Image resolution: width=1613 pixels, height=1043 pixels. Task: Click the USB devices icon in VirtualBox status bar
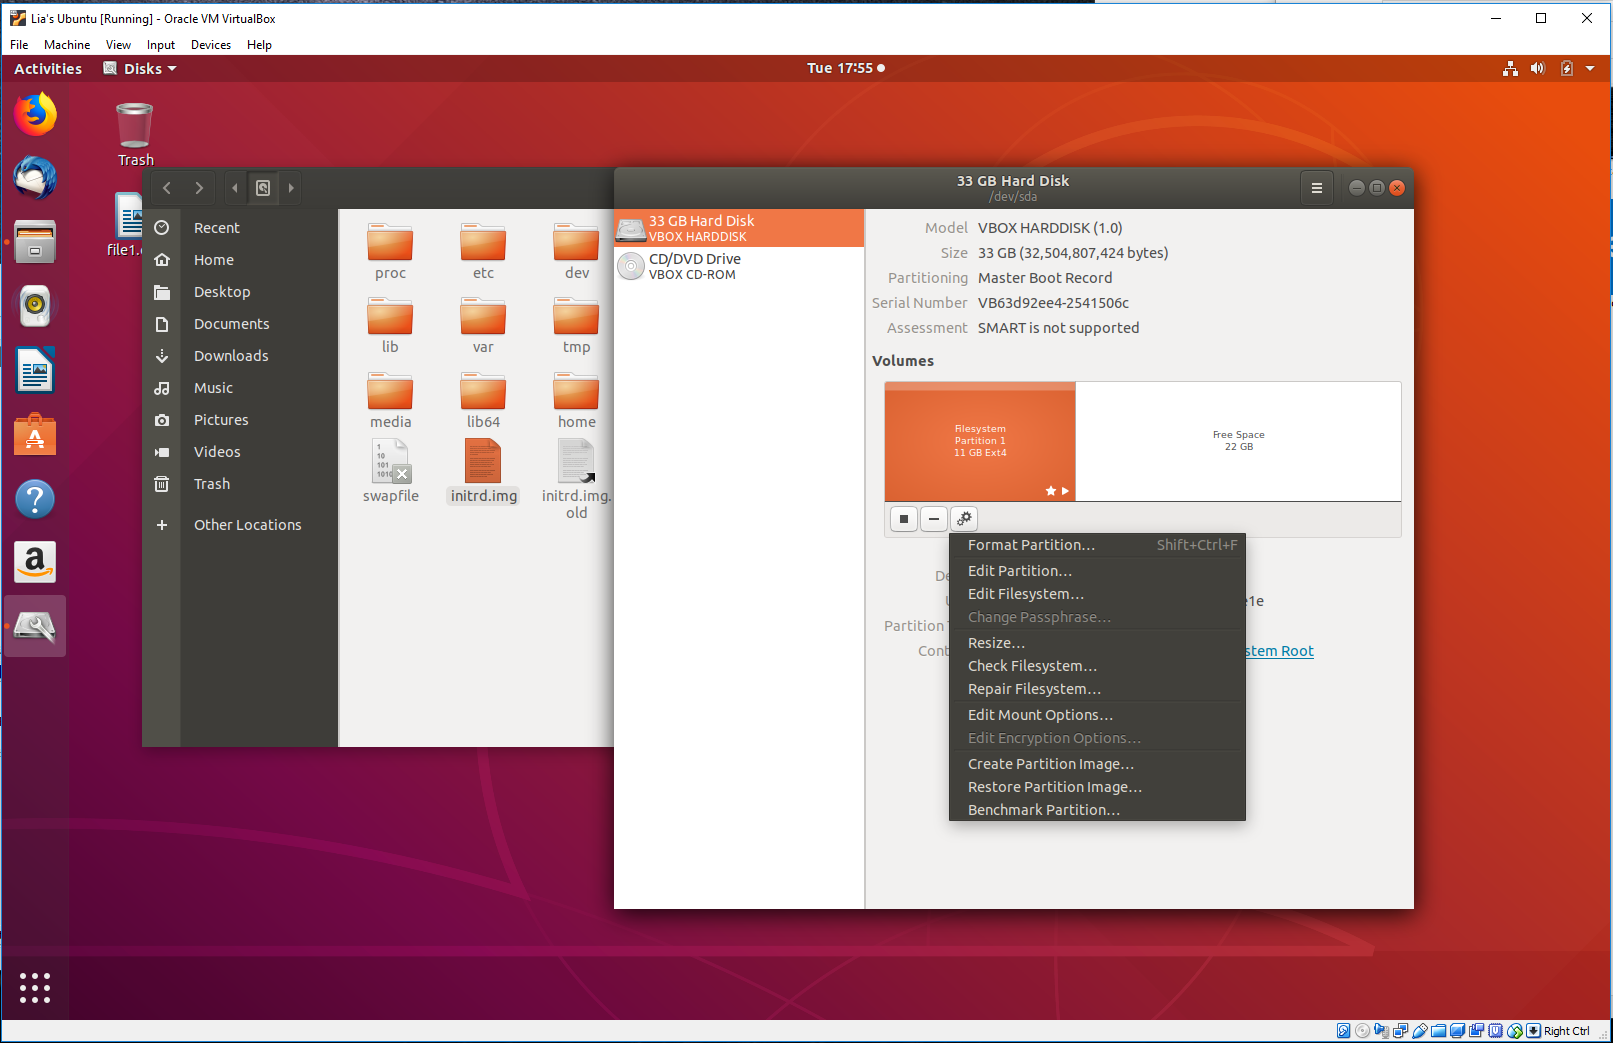[1420, 1030]
